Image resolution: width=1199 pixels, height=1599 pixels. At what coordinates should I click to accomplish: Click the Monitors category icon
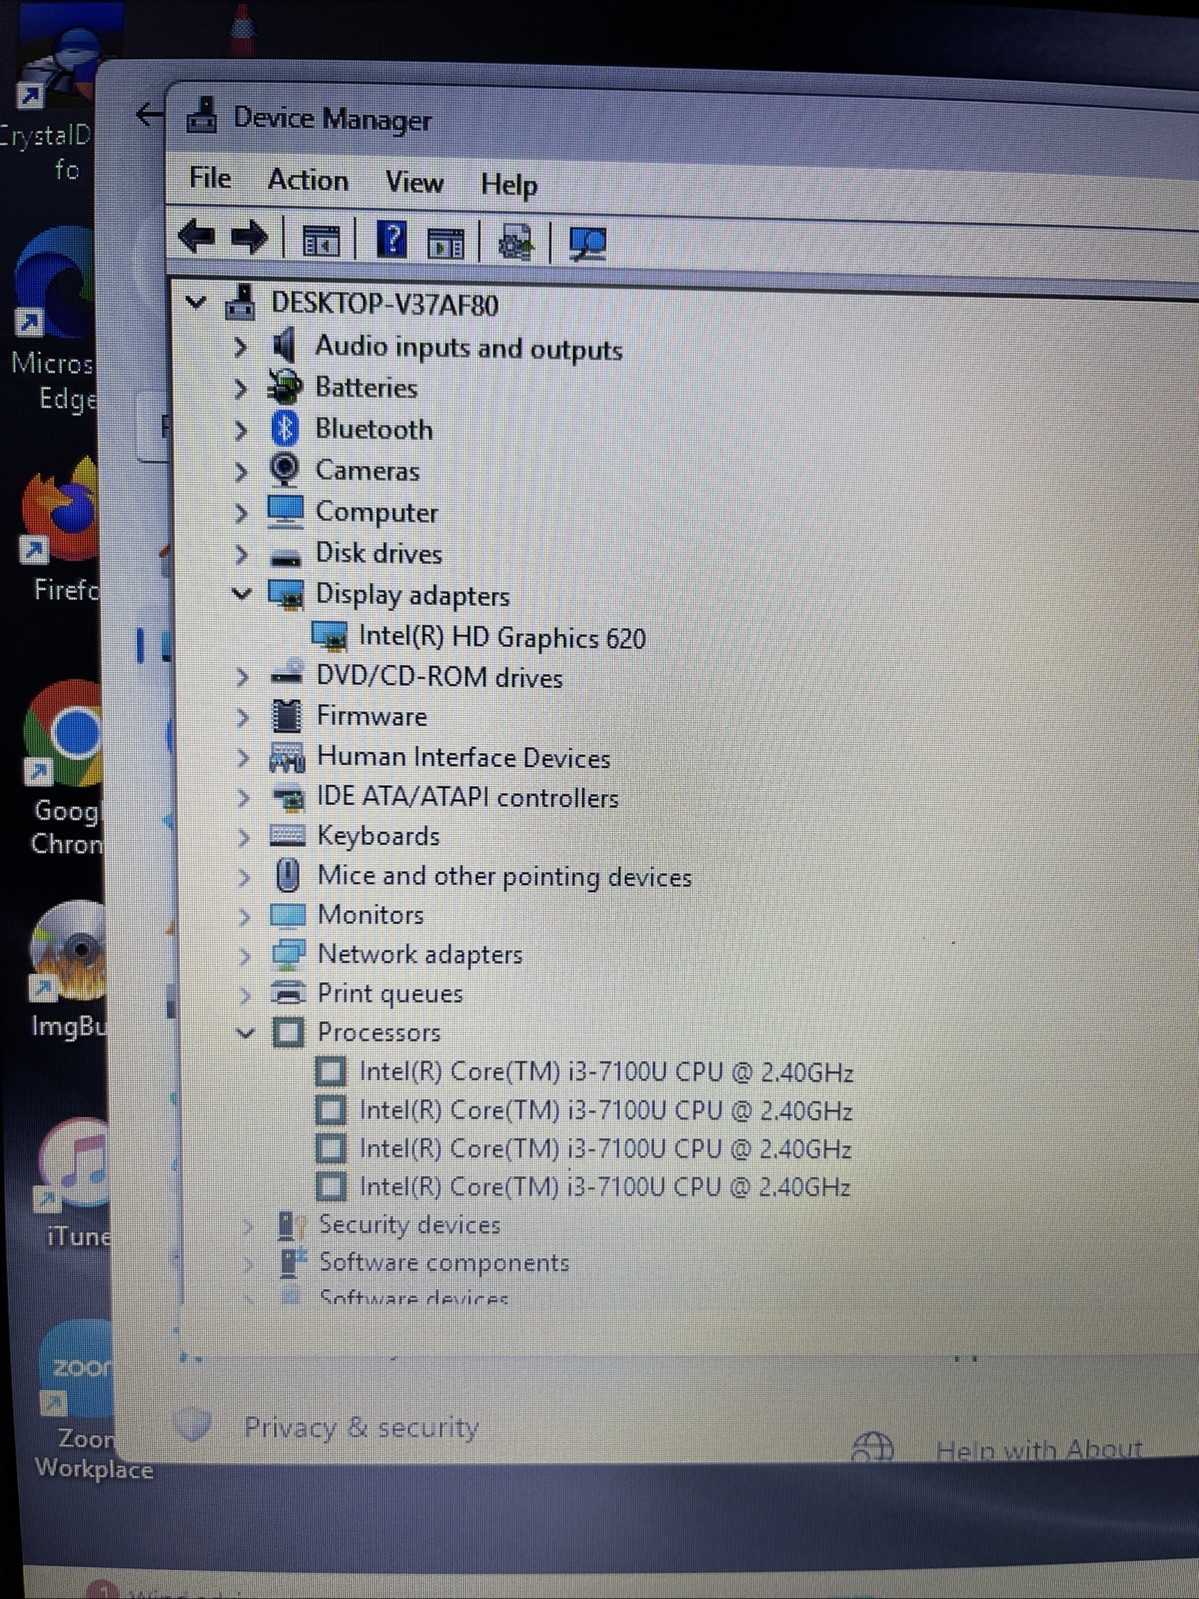pyautogui.click(x=288, y=915)
